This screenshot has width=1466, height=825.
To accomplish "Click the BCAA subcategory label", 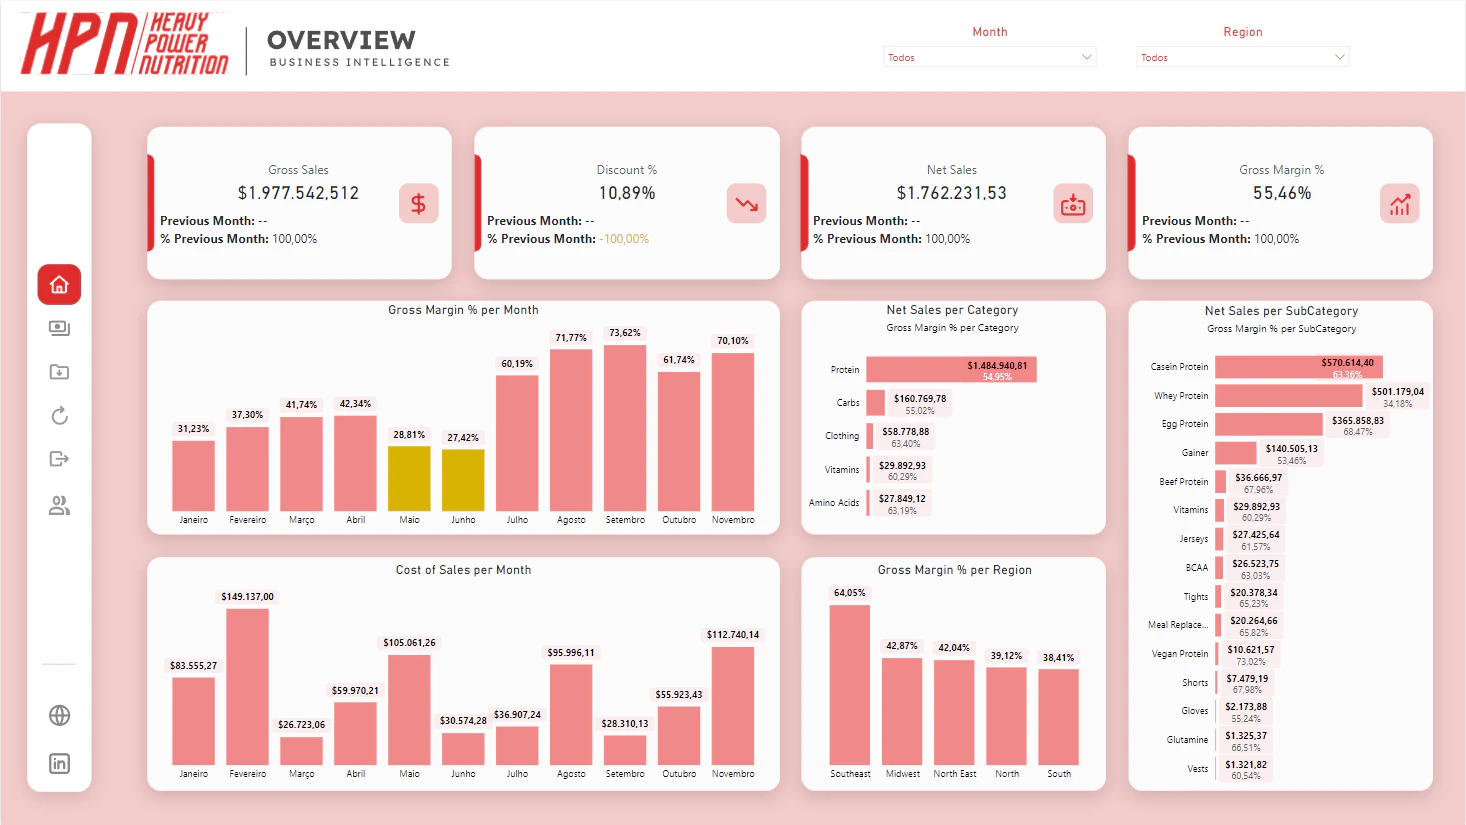I will (1197, 568).
